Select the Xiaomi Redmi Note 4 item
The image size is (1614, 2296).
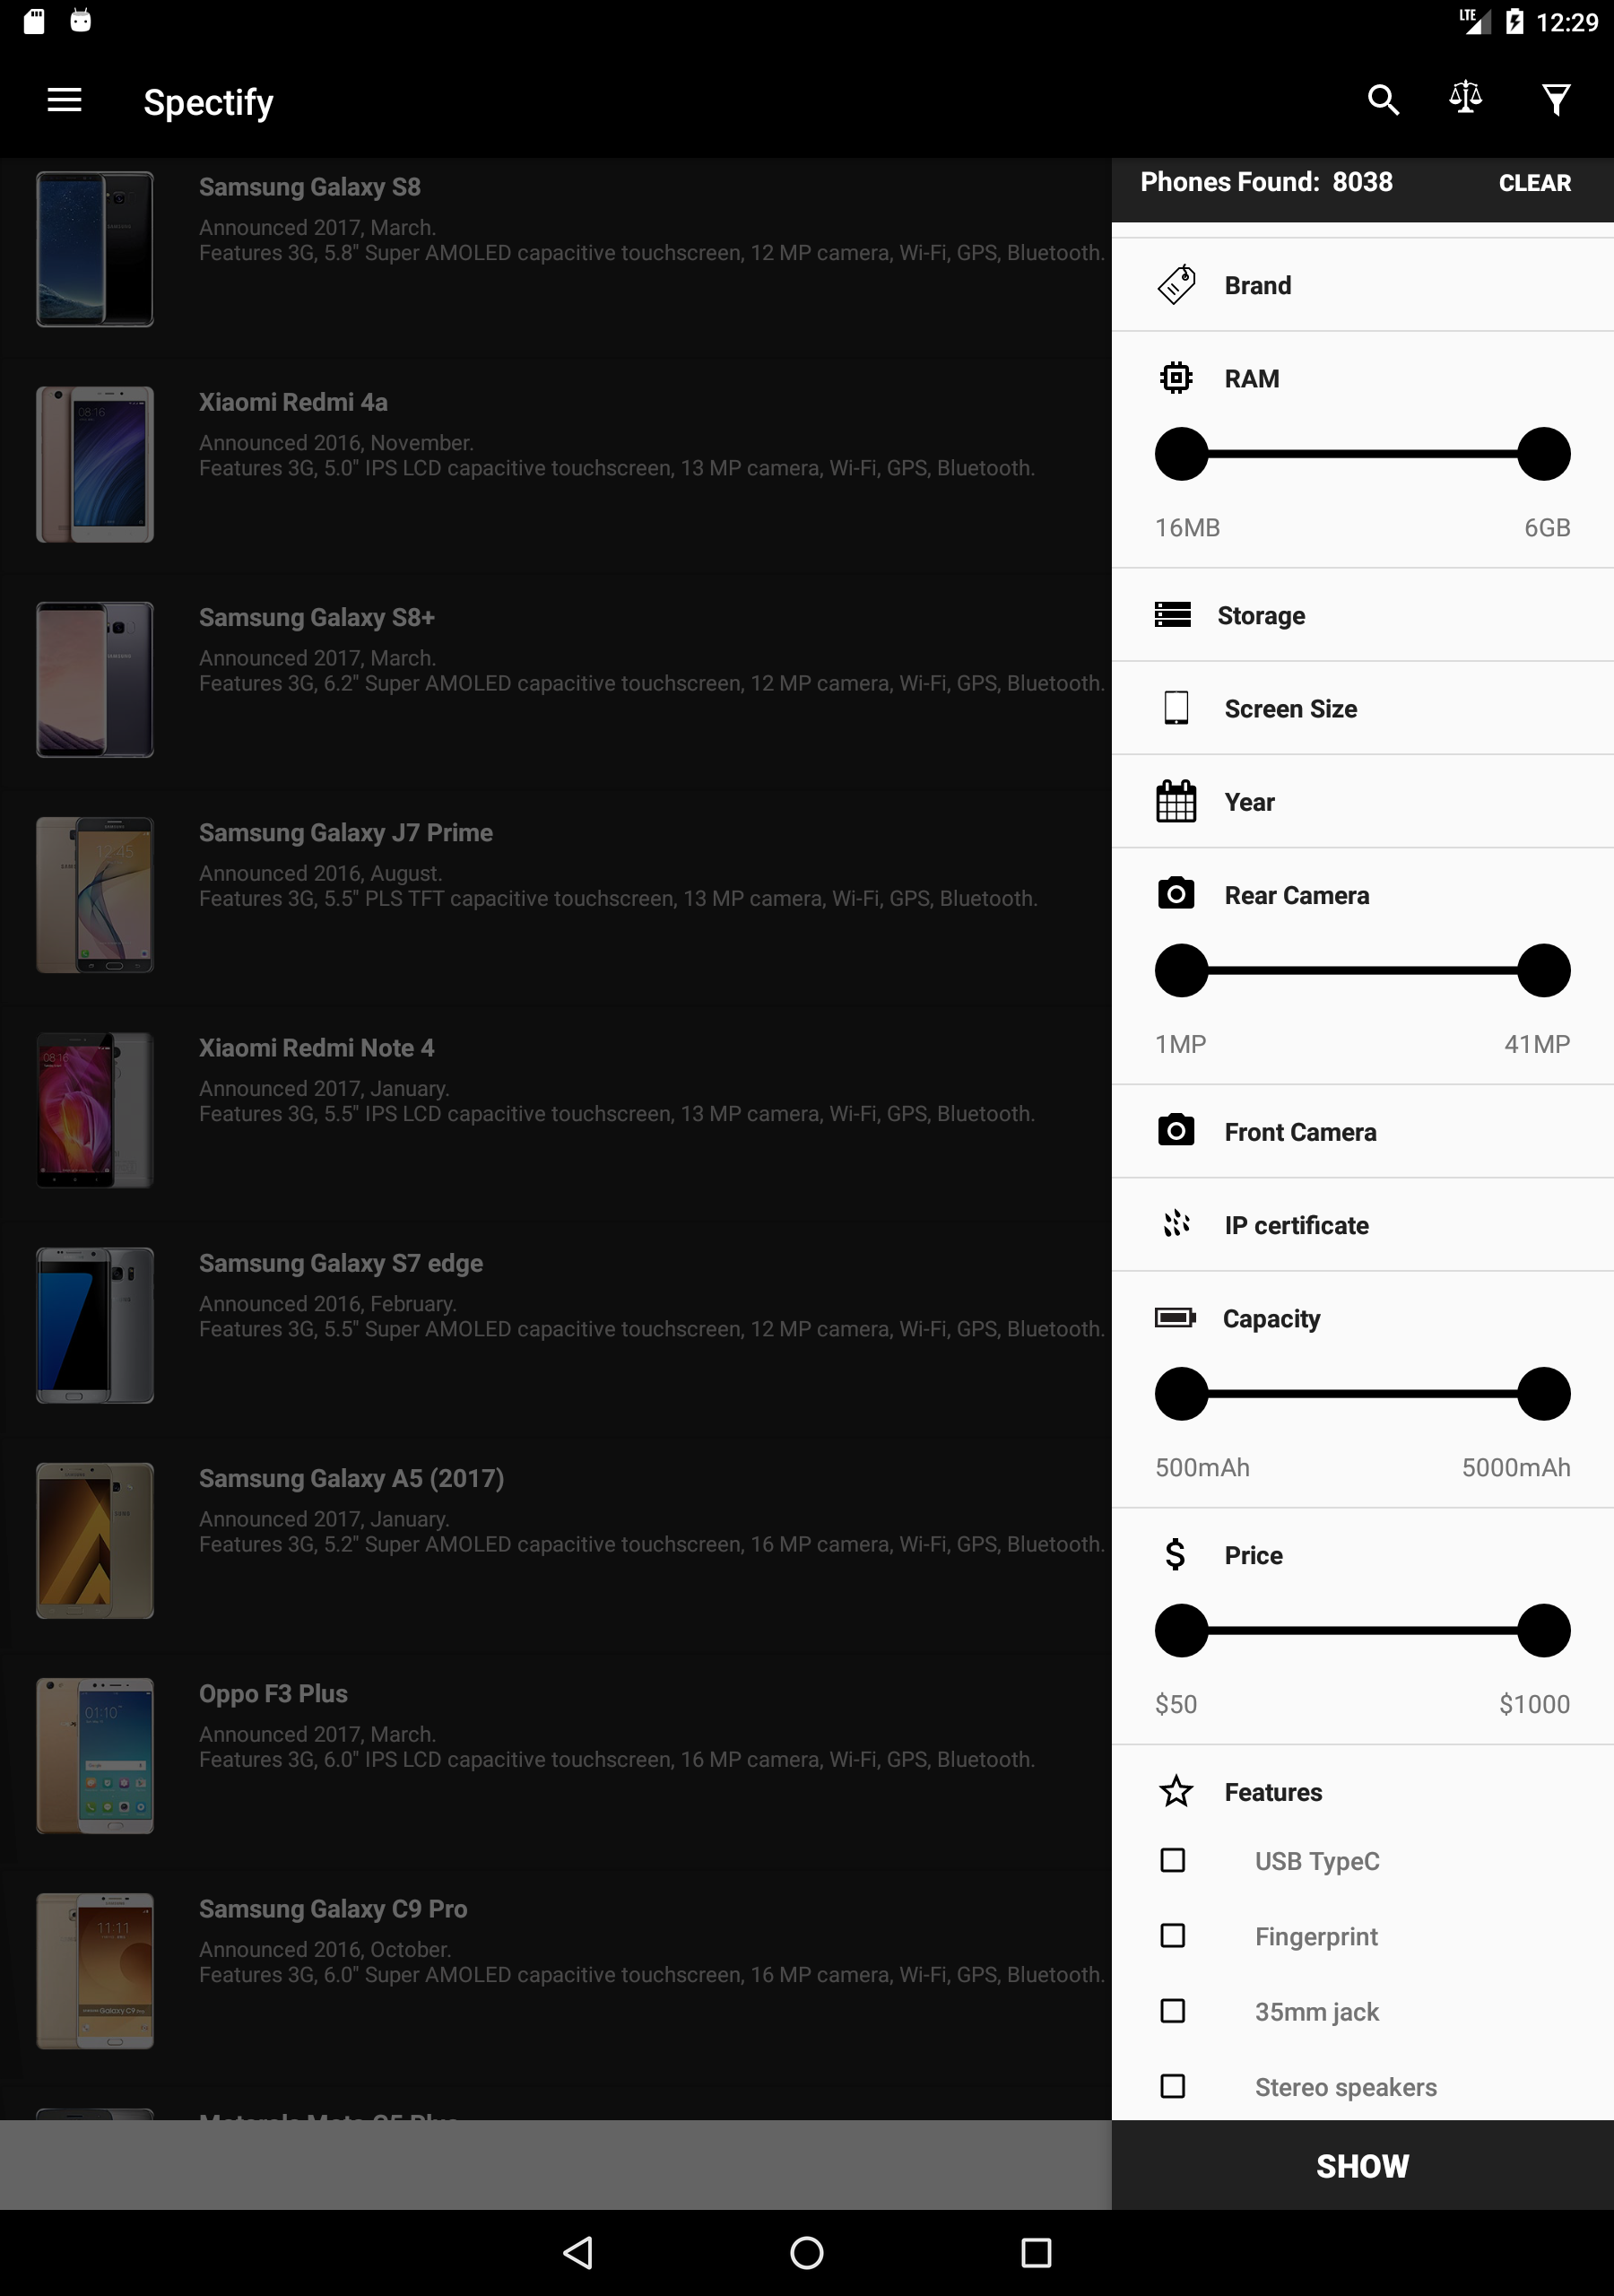pyautogui.click(x=556, y=1110)
